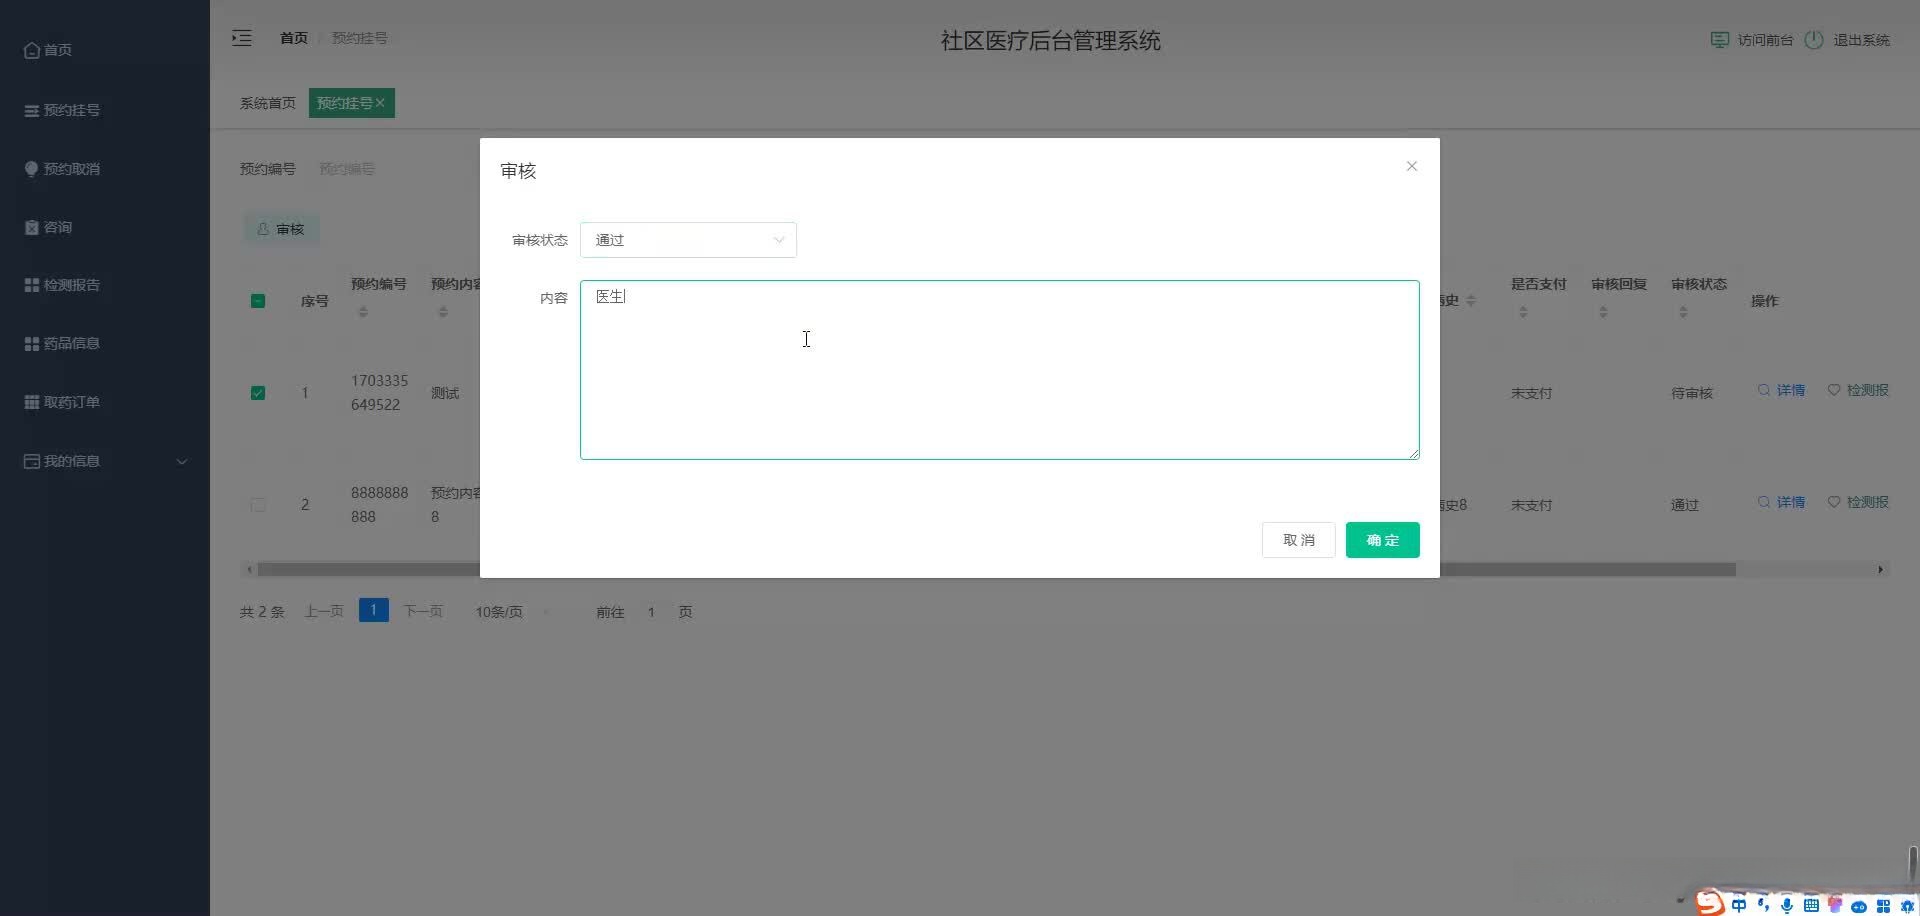
Task: Collapse the sidebar with hamburger icon
Action: 242,38
